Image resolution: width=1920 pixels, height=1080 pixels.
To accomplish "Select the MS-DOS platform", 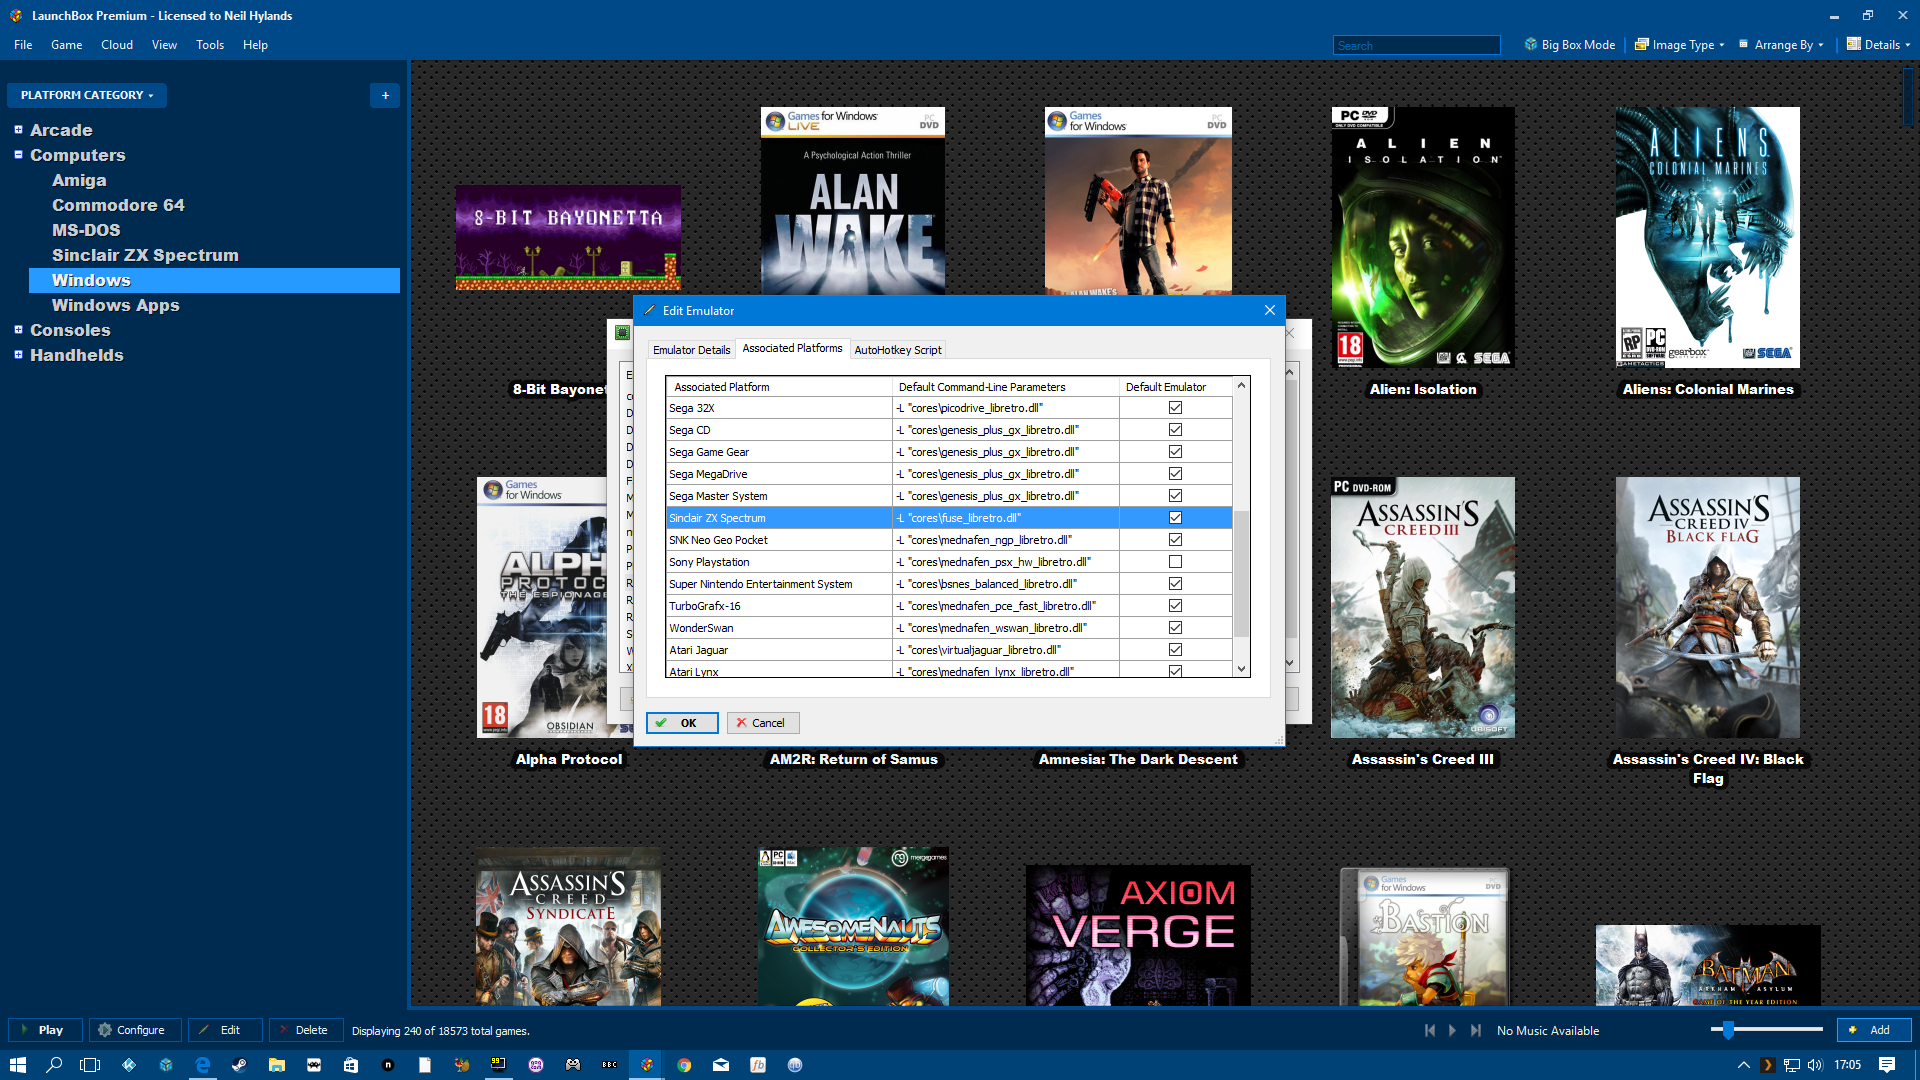I will coord(86,230).
